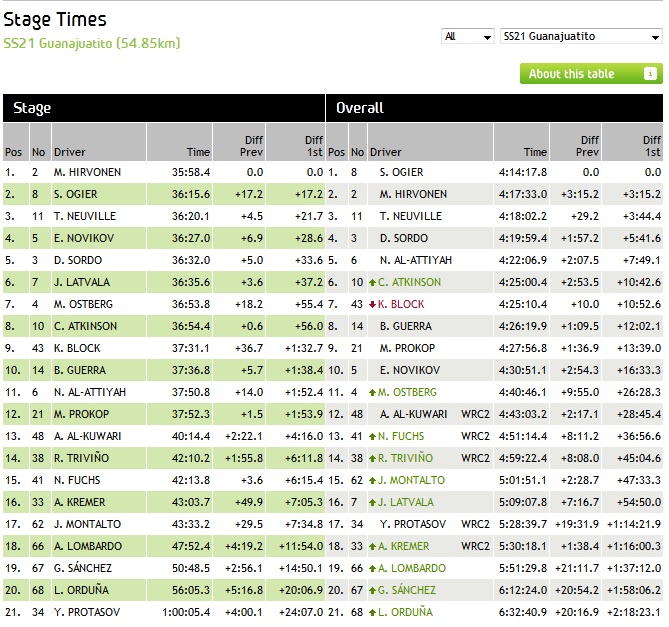Image resolution: width=669 pixels, height=627 pixels.
Task: Click the info icon on About this table
Action: (649, 74)
